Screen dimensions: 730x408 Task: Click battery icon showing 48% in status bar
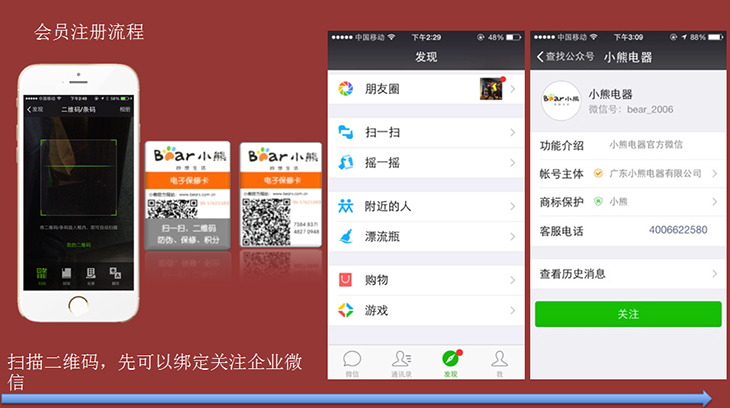point(514,37)
